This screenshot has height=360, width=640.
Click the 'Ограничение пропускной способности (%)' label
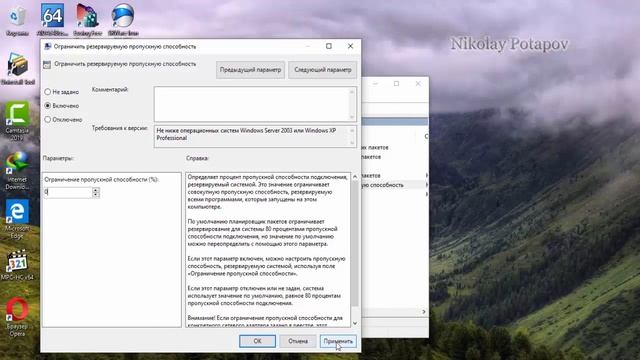point(101,180)
